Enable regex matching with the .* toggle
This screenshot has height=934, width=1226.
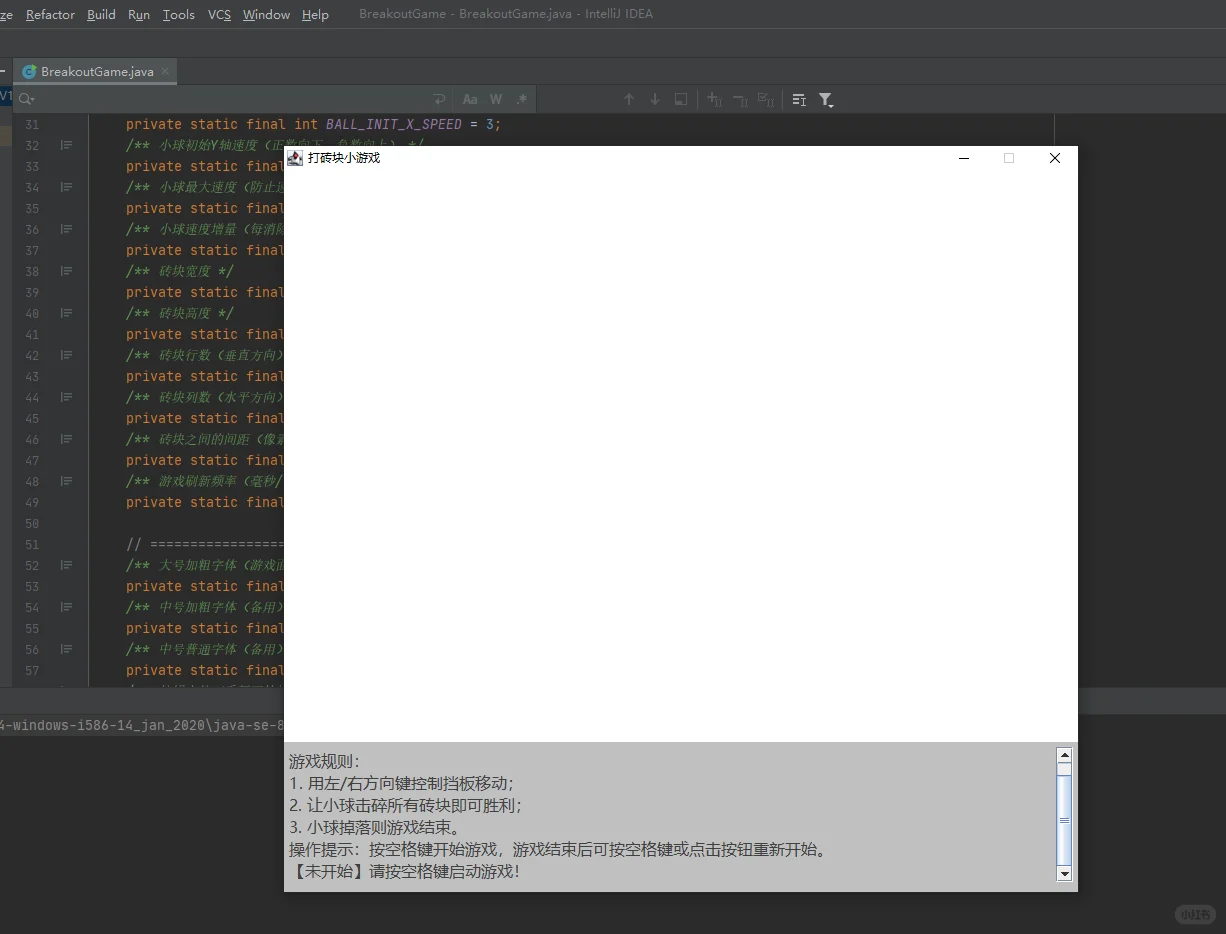(x=521, y=99)
